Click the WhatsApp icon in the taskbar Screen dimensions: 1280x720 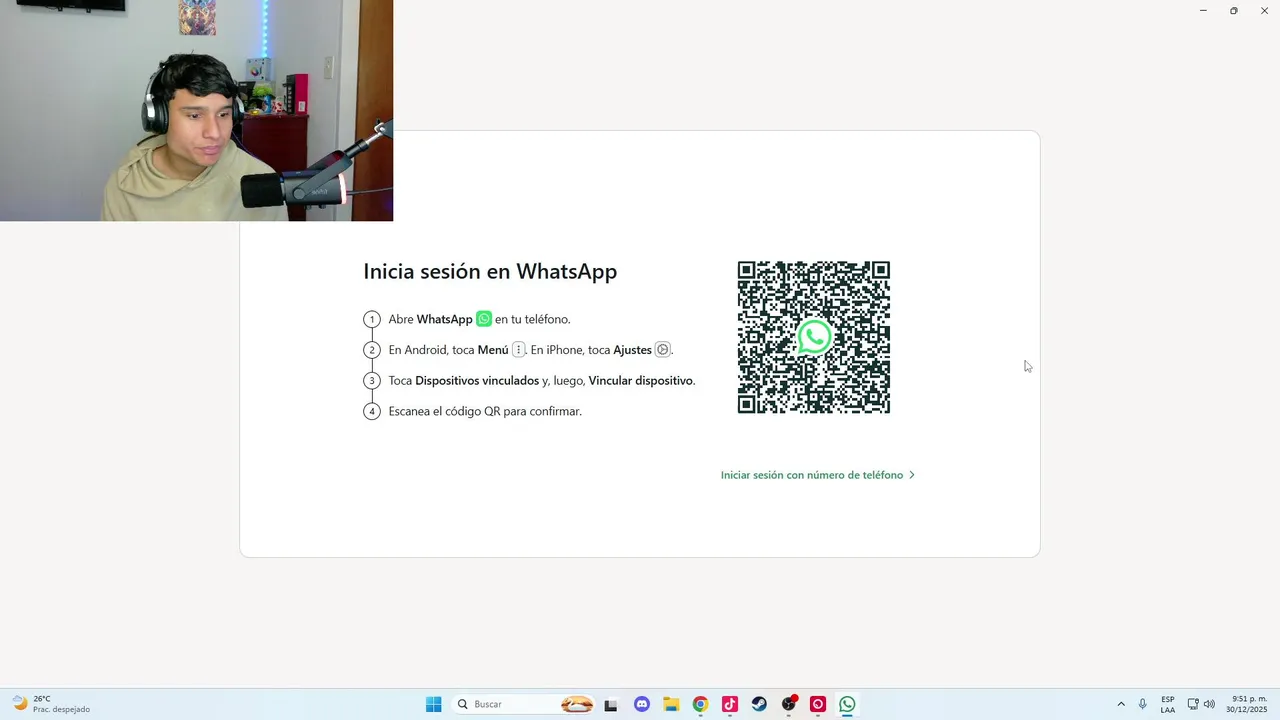(847, 704)
